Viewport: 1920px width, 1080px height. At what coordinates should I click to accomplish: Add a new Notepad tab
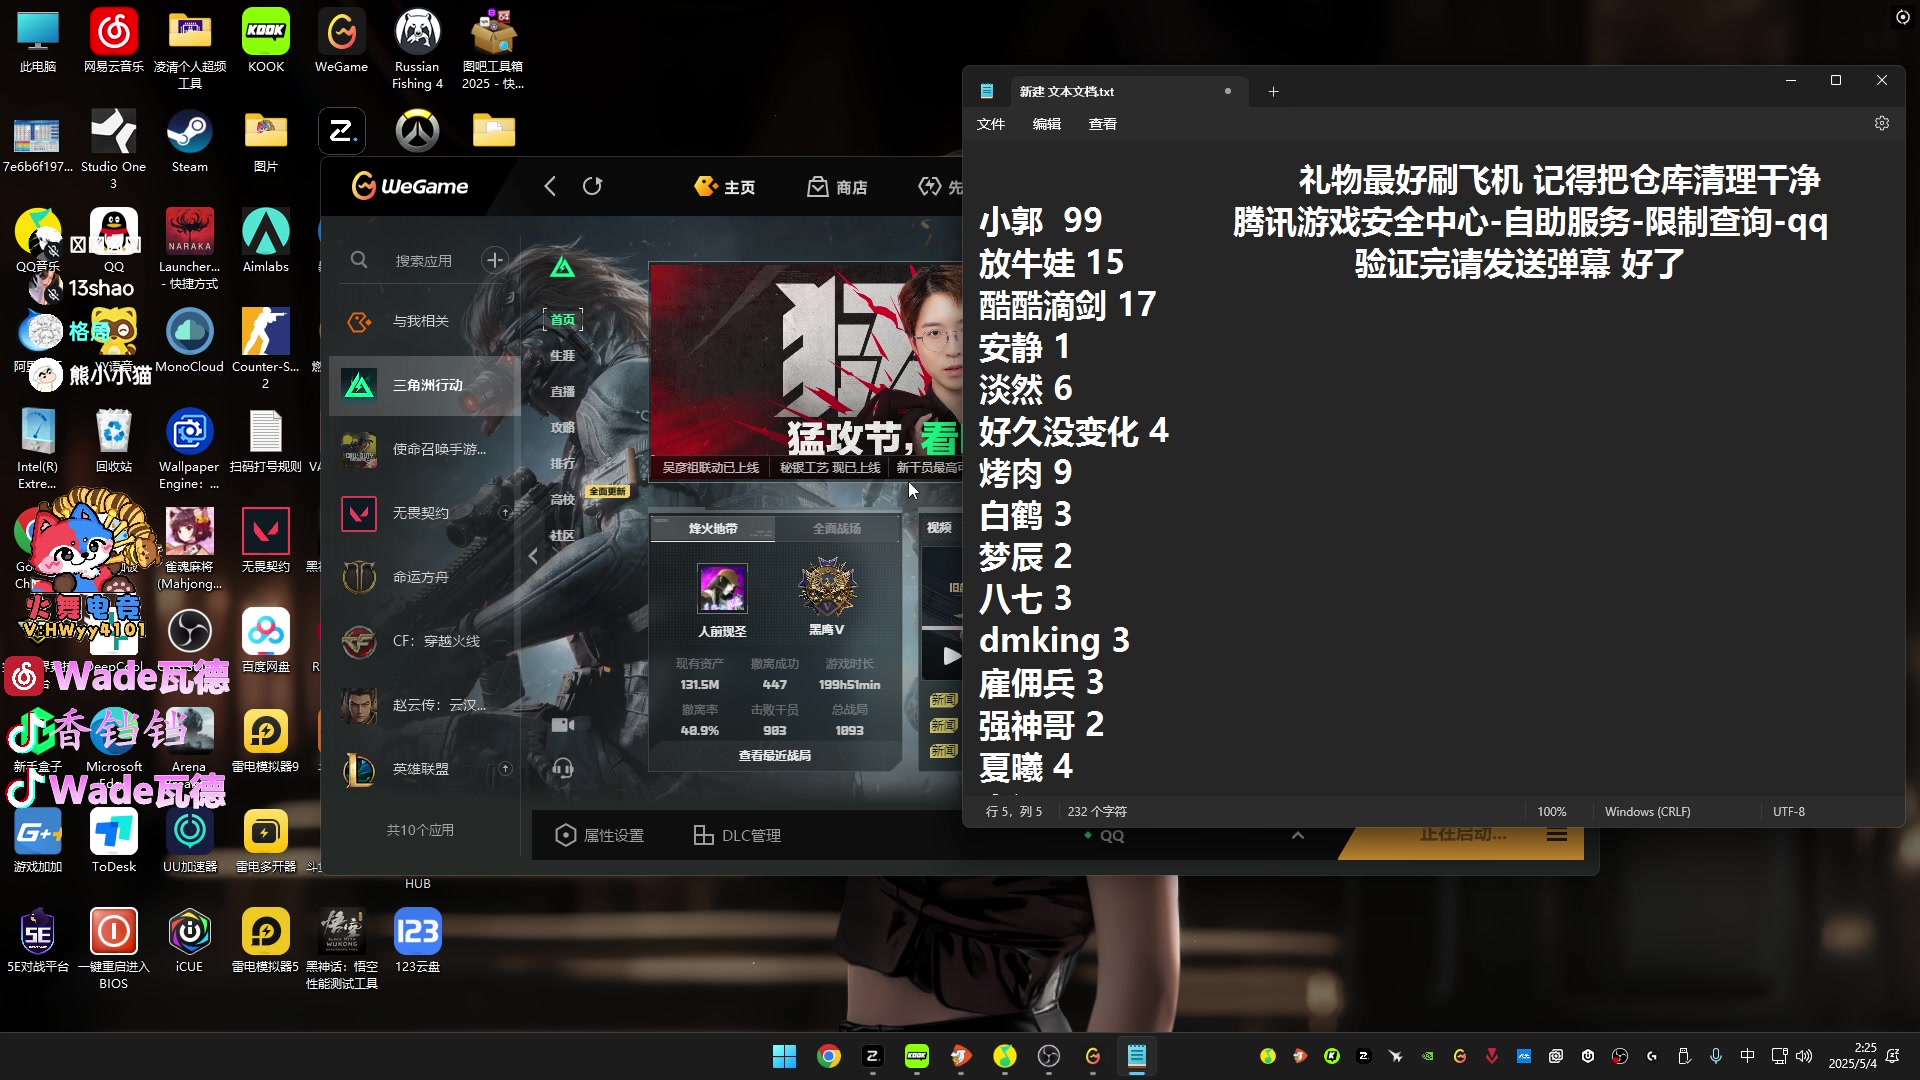pos(1273,91)
